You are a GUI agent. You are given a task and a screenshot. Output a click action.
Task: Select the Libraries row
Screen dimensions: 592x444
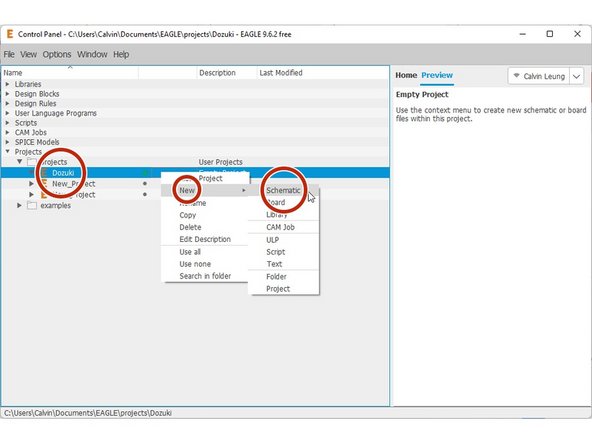195,84
